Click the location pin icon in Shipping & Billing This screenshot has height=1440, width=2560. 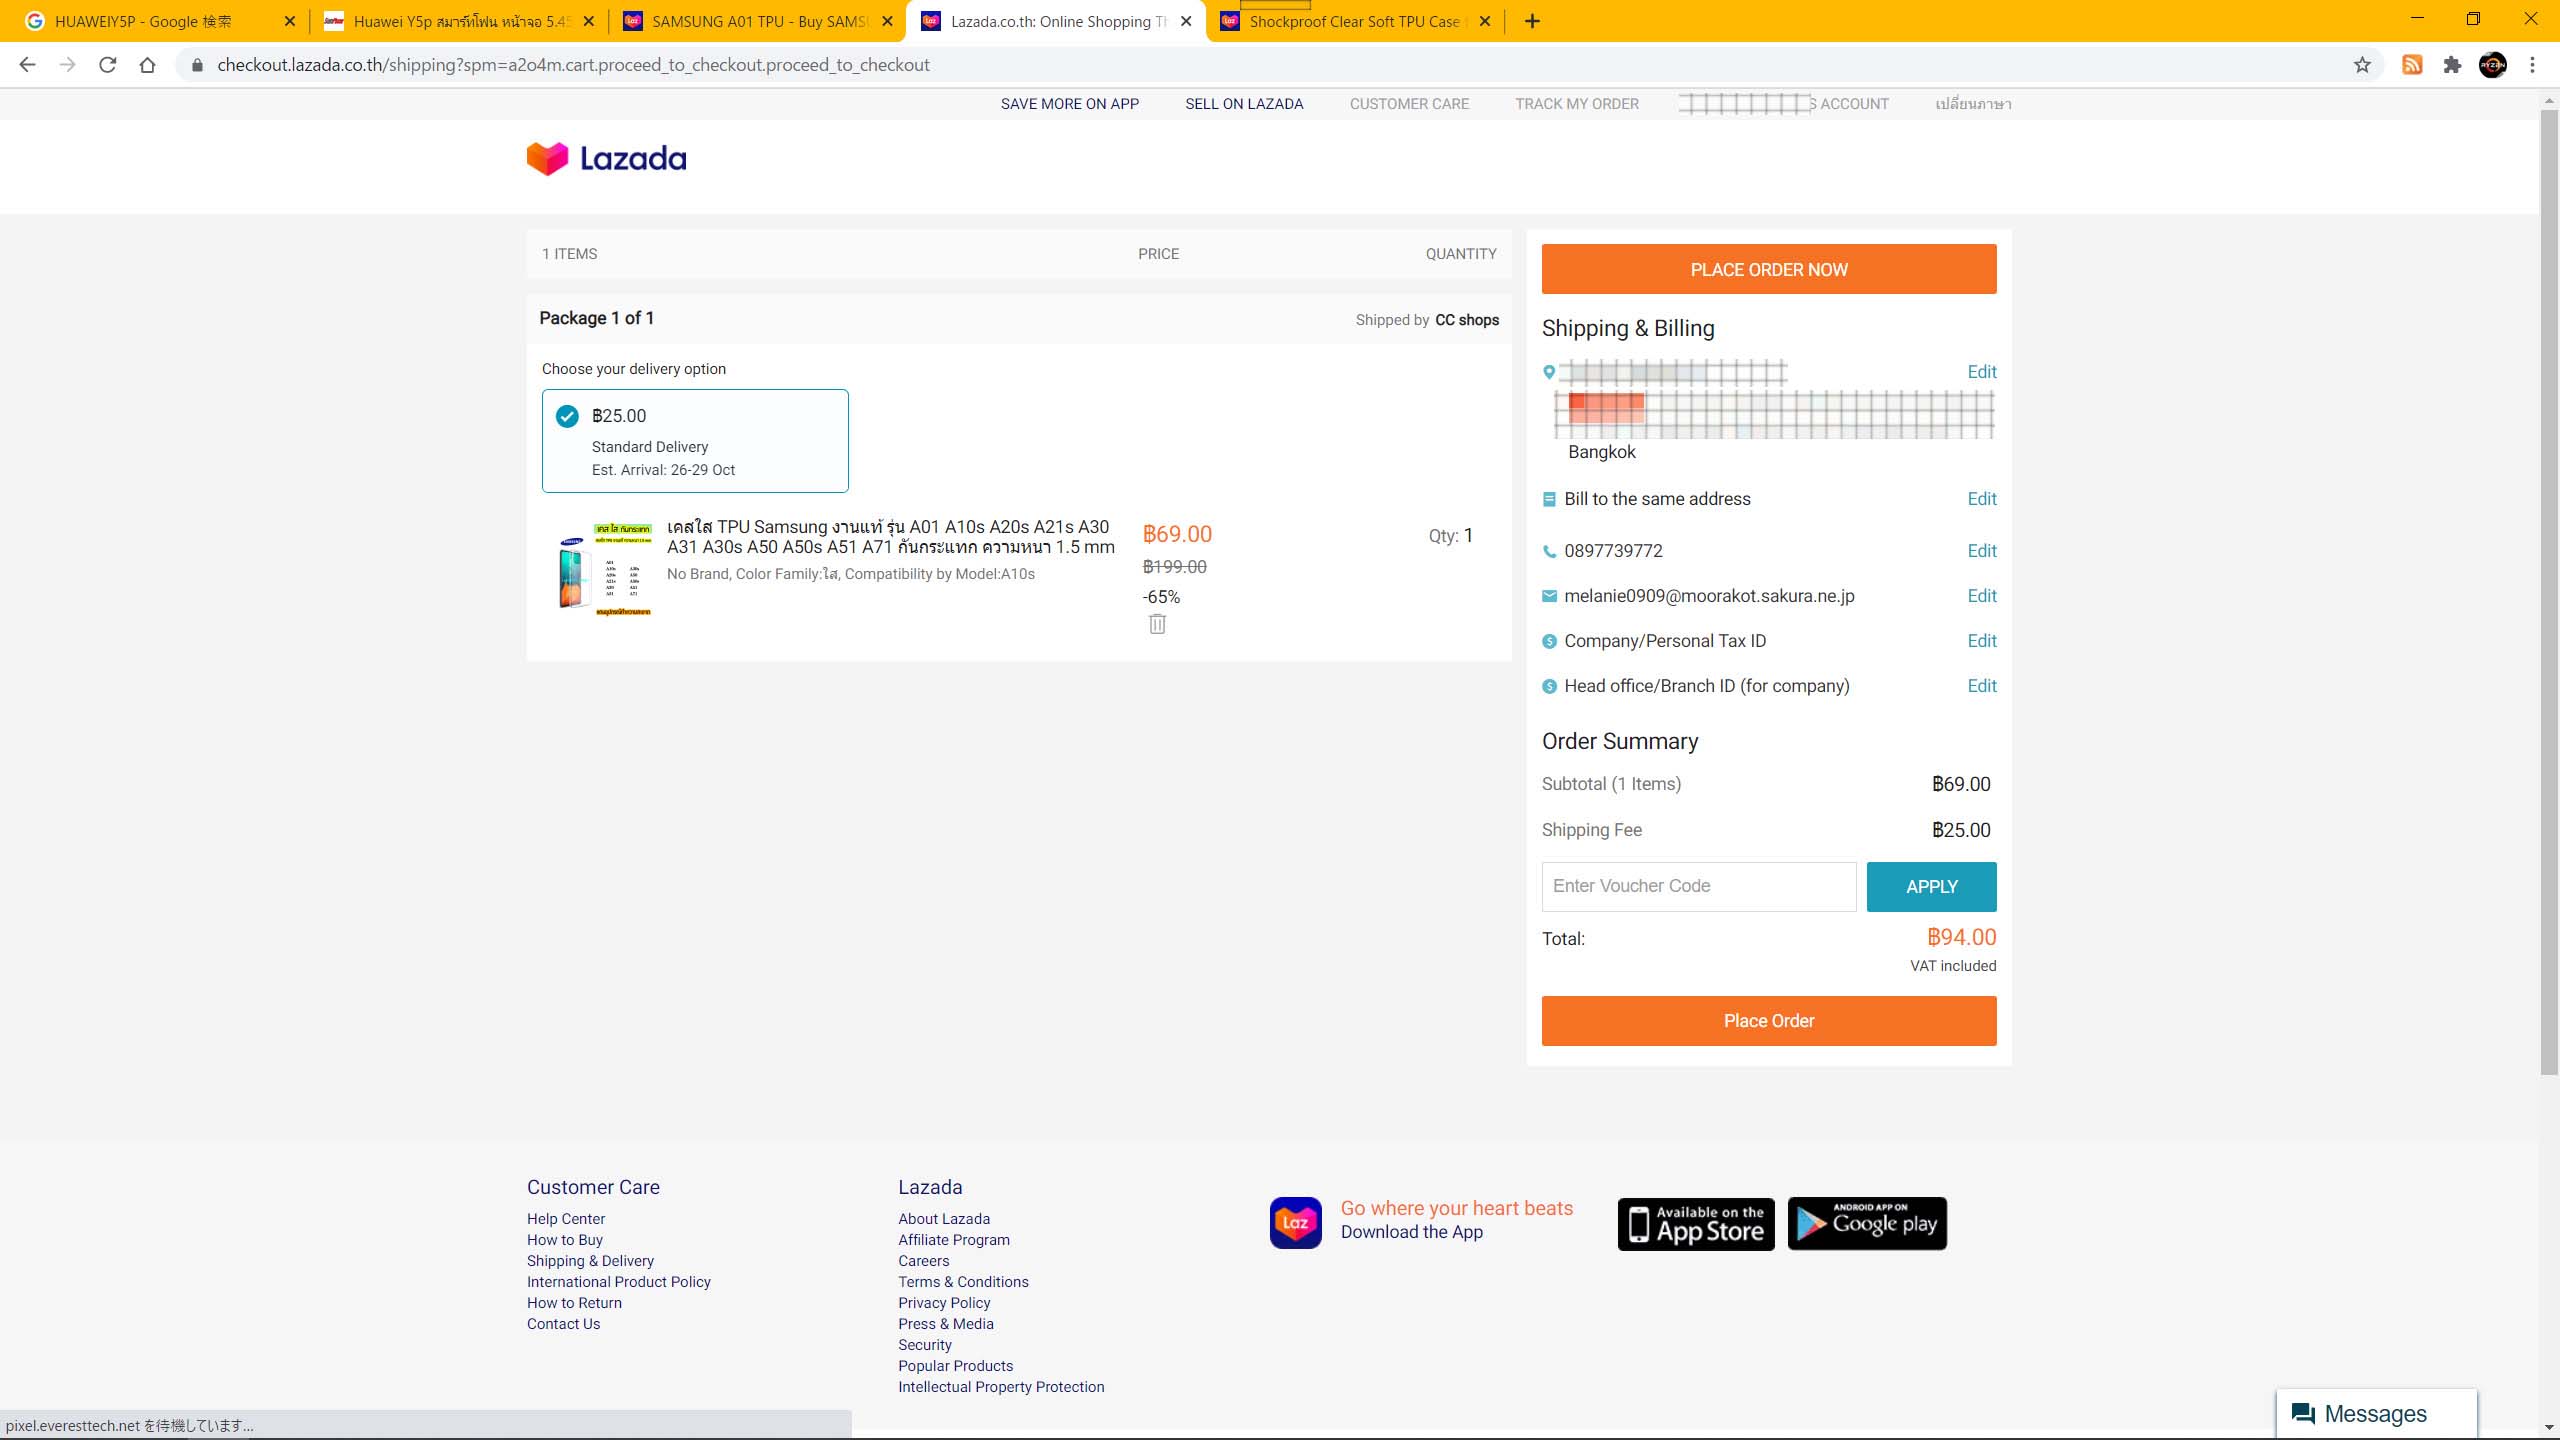point(1549,372)
